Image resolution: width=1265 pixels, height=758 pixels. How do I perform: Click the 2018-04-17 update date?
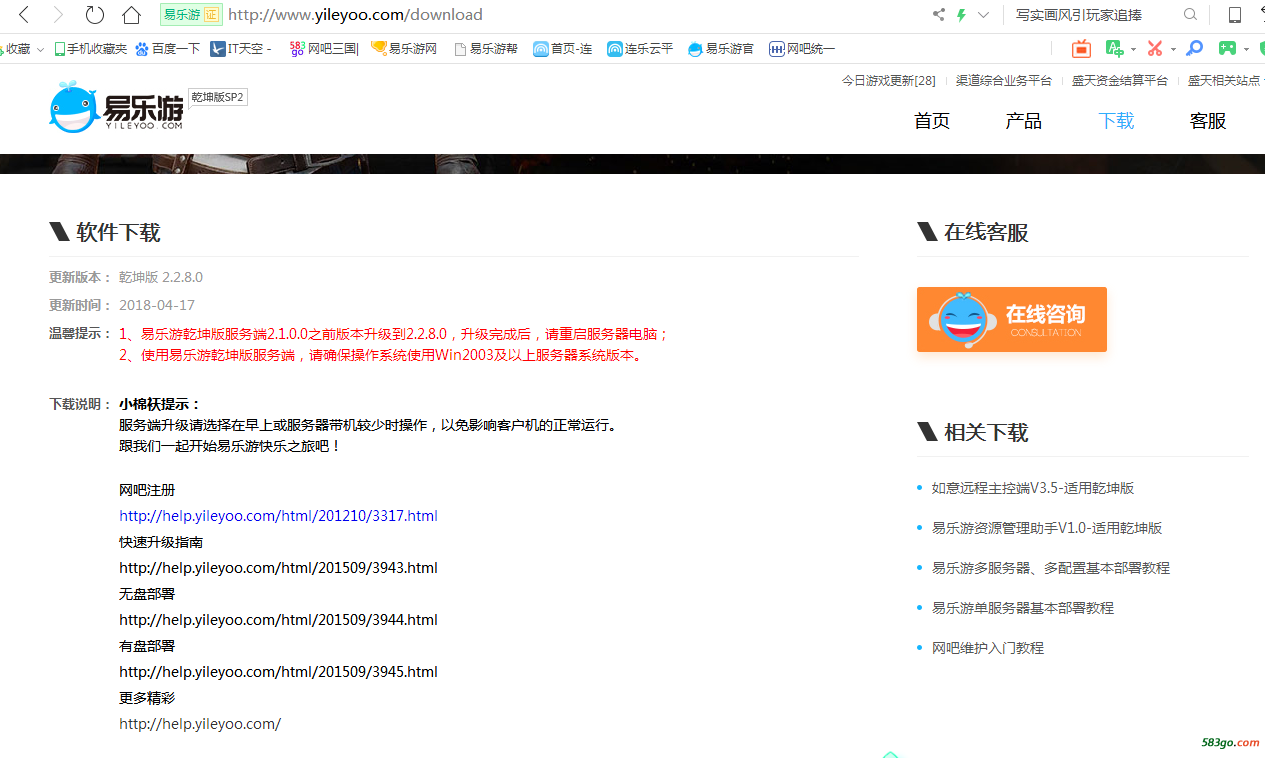point(157,305)
